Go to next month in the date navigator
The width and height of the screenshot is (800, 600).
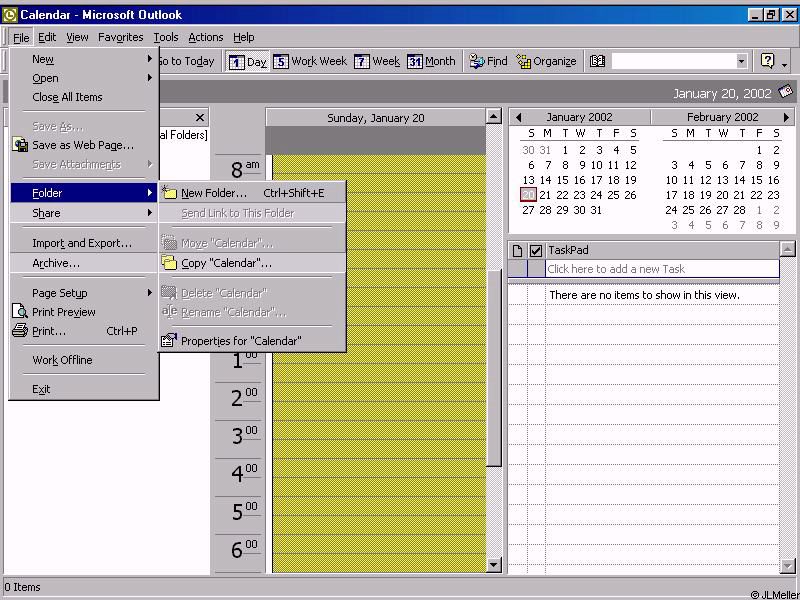[x=786, y=117]
